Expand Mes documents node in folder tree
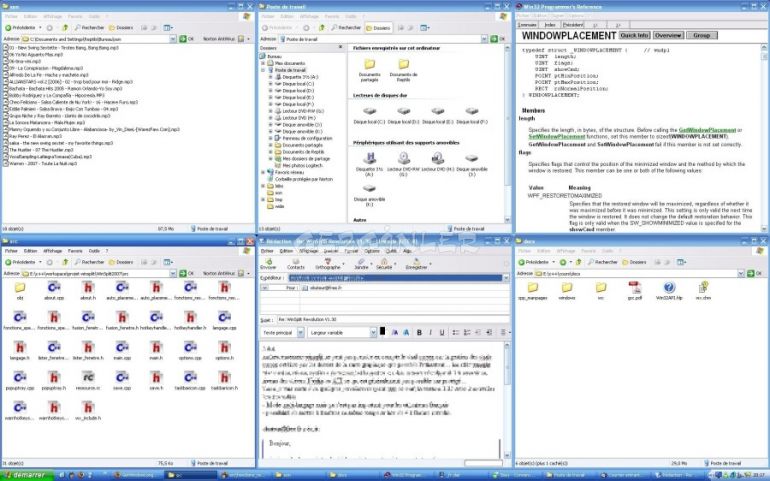Screen dimensions: 770x481 (264, 63)
